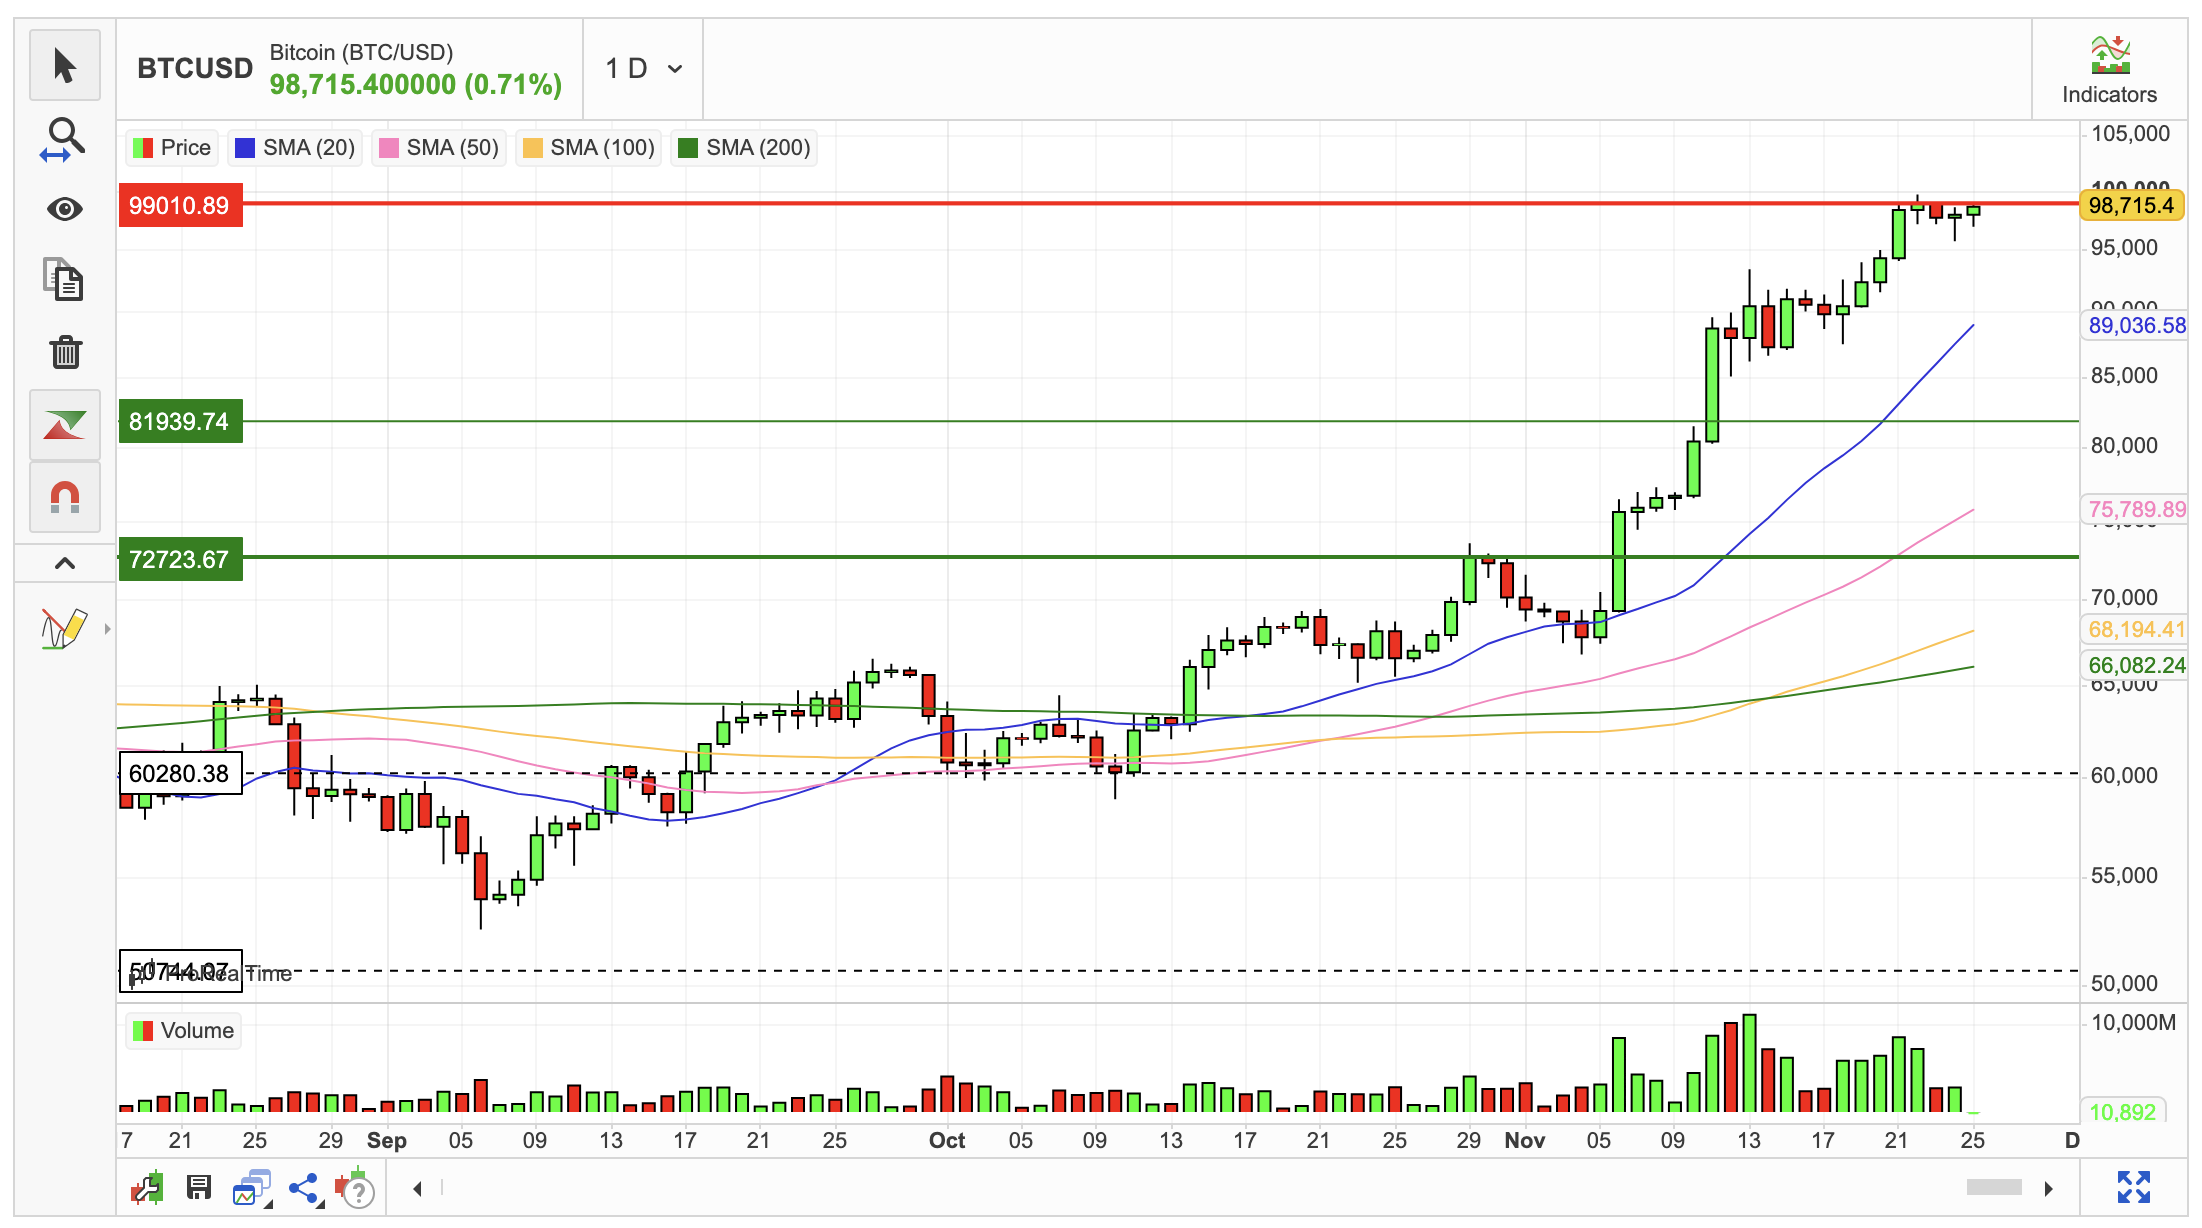This screenshot has width=2202, height=1228.
Task: Click the 89,036.58 SMA 20 value tag
Action: click(x=2136, y=325)
